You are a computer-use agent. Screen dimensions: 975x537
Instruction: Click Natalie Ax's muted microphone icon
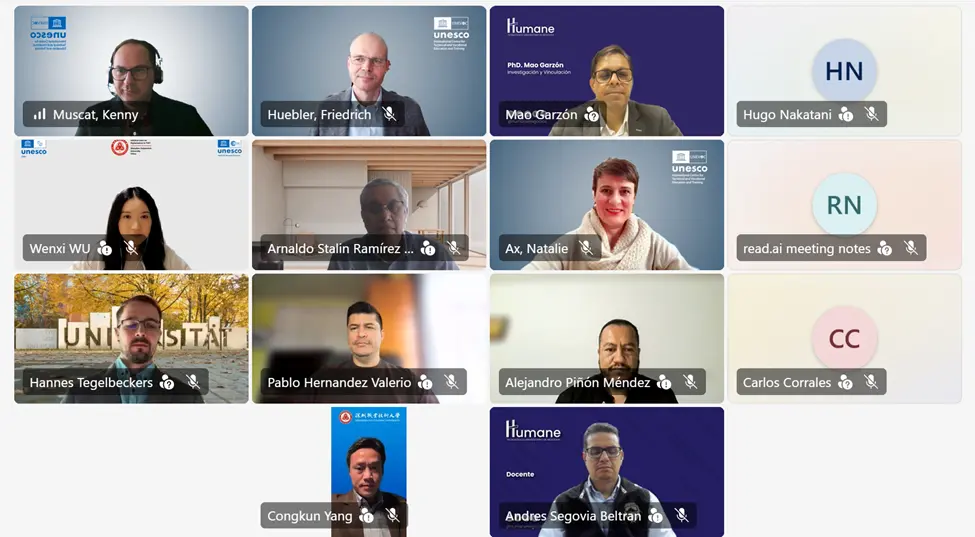586,249
